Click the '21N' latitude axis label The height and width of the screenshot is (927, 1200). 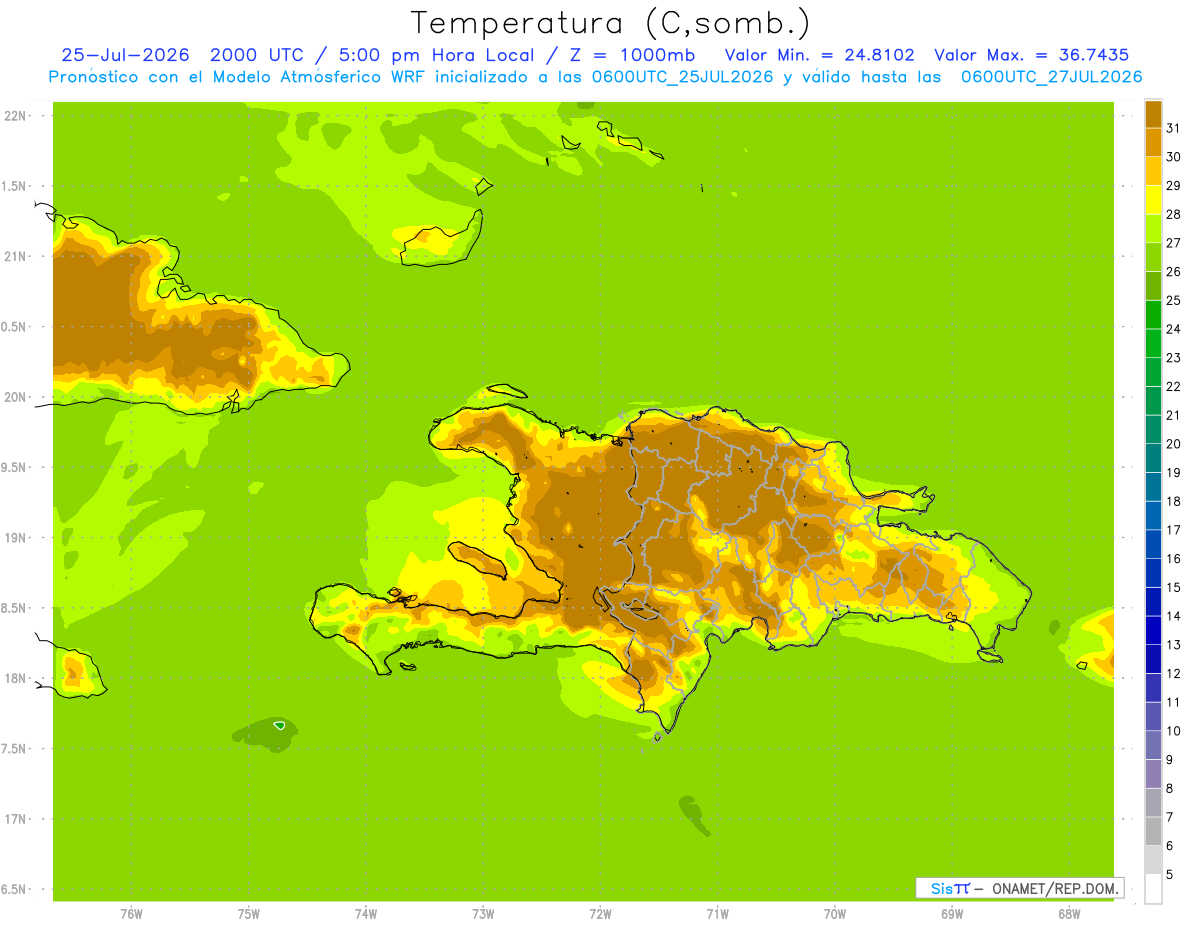tap(16, 256)
